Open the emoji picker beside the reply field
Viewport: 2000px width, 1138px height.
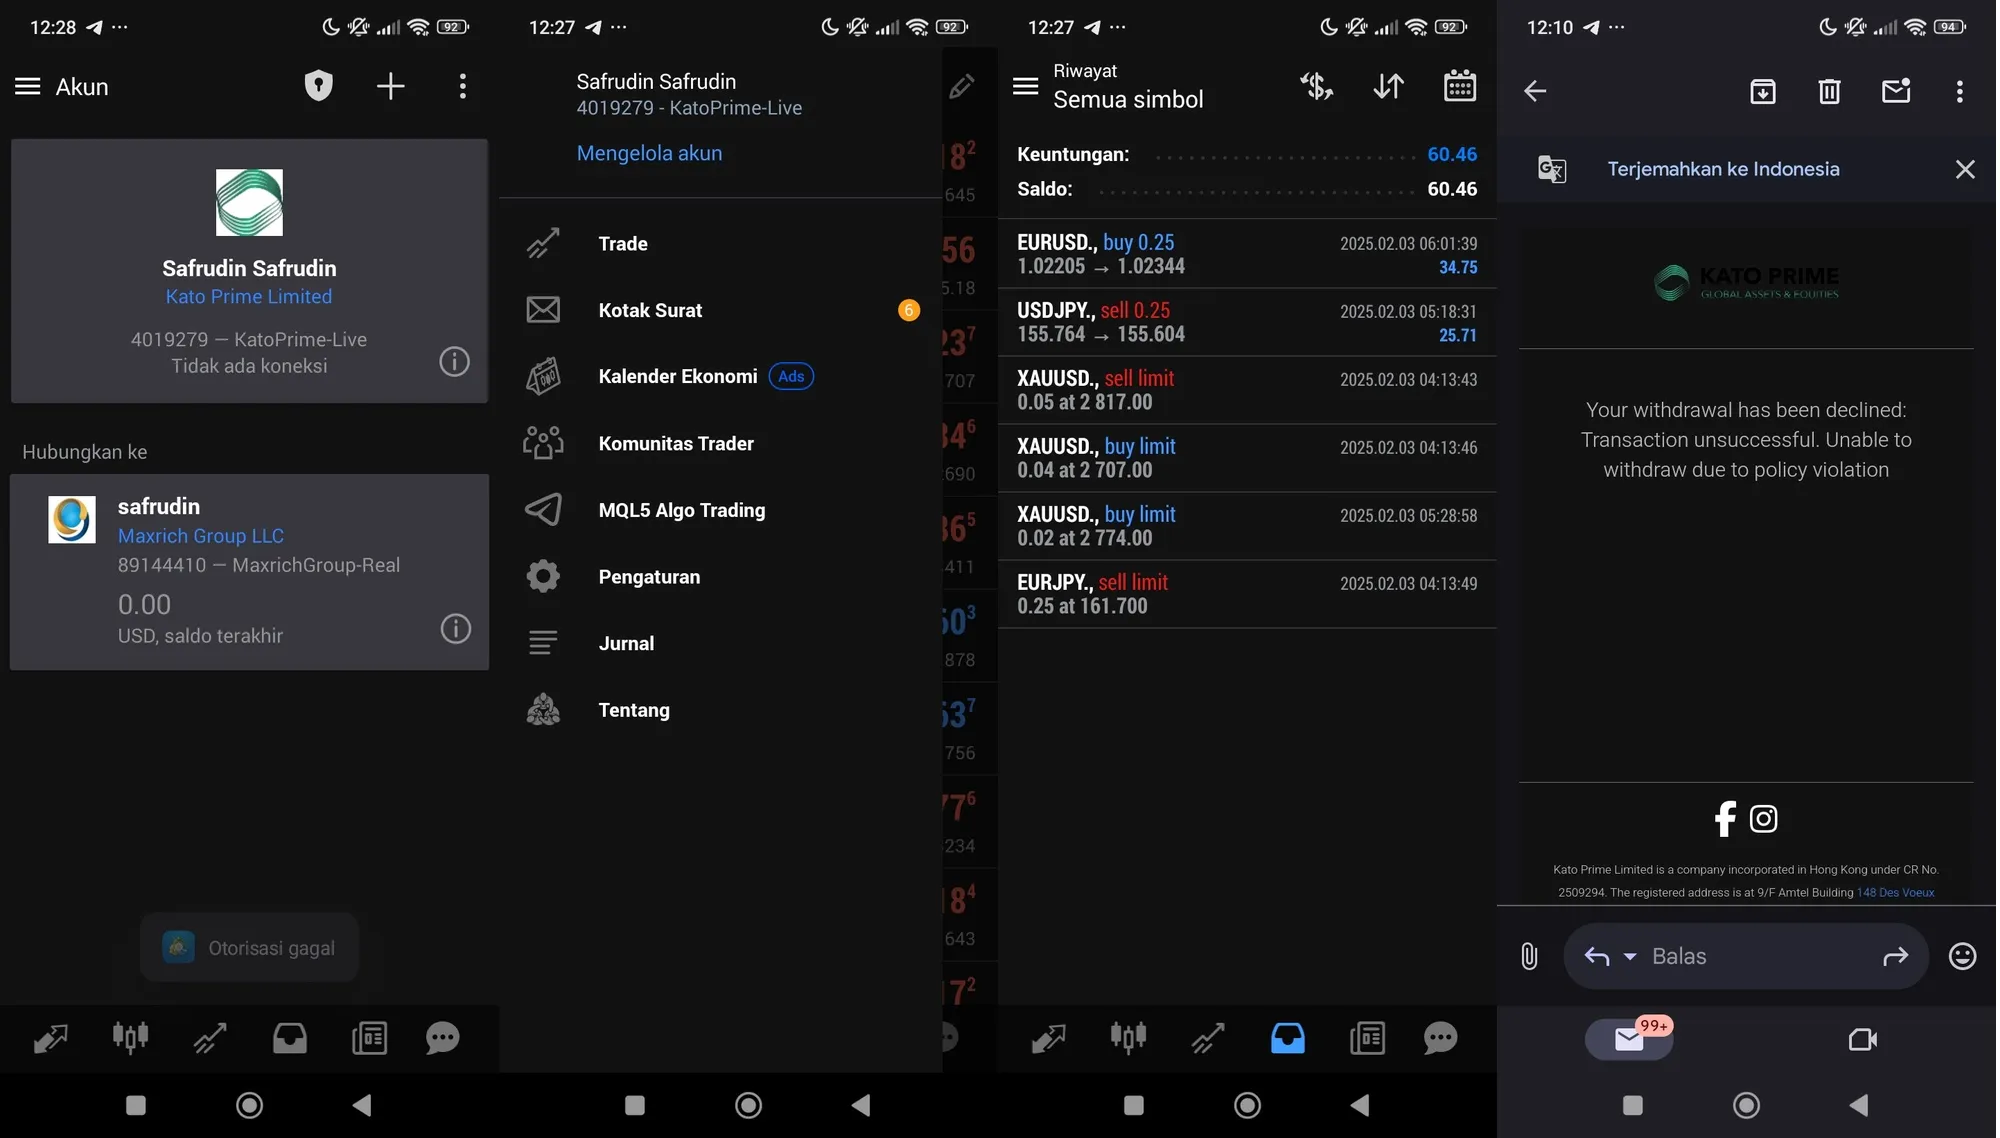(x=1962, y=957)
